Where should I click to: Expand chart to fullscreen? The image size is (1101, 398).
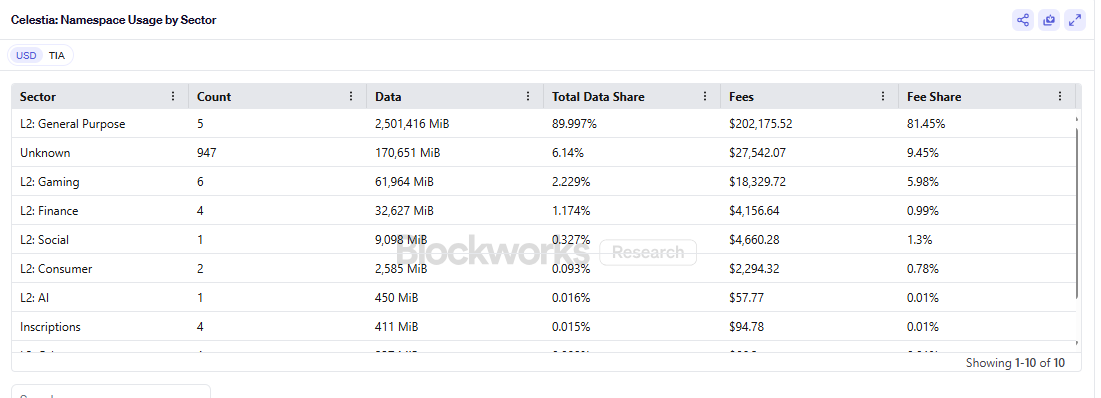point(1075,20)
